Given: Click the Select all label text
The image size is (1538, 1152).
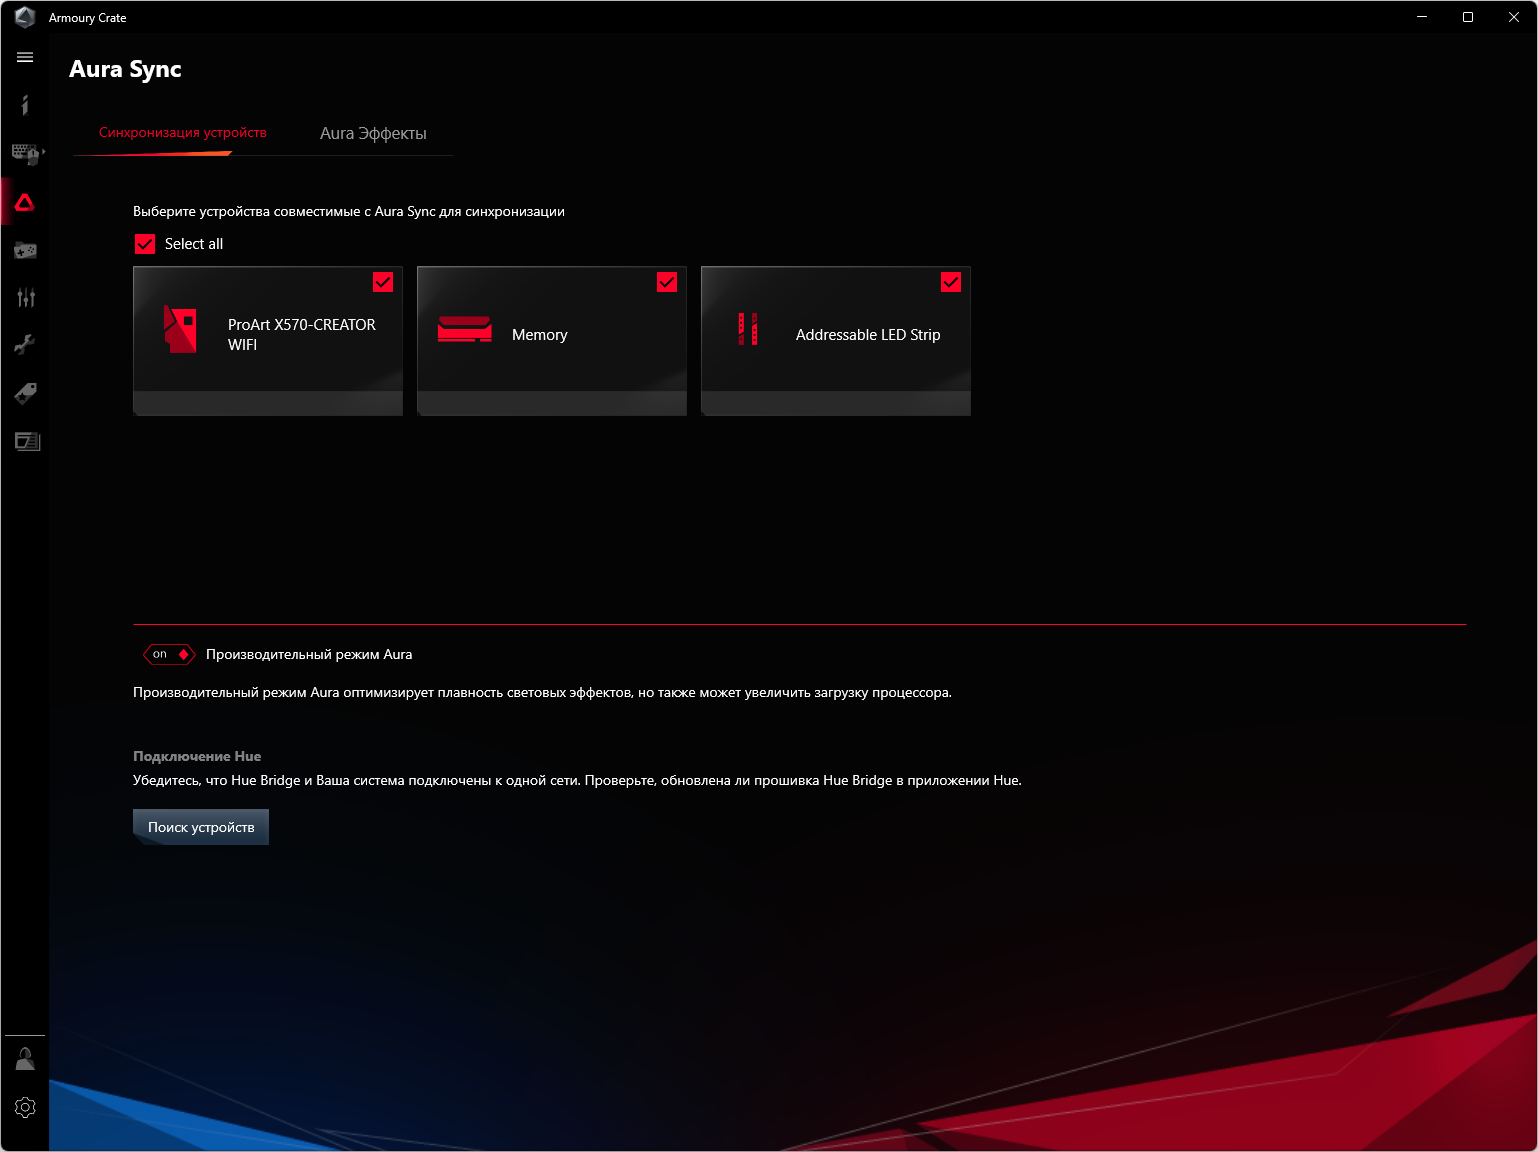Looking at the screenshot, I should (194, 244).
